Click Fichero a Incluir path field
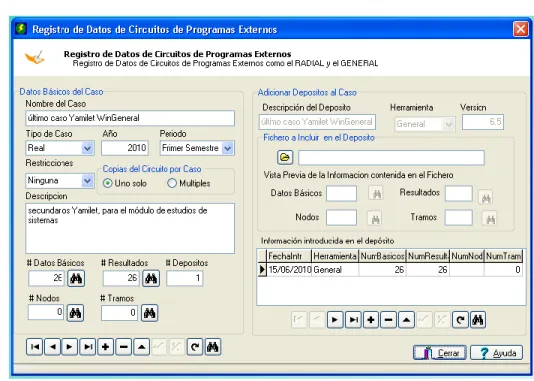Viewport: 534px width, 381px height. point(391,158)
